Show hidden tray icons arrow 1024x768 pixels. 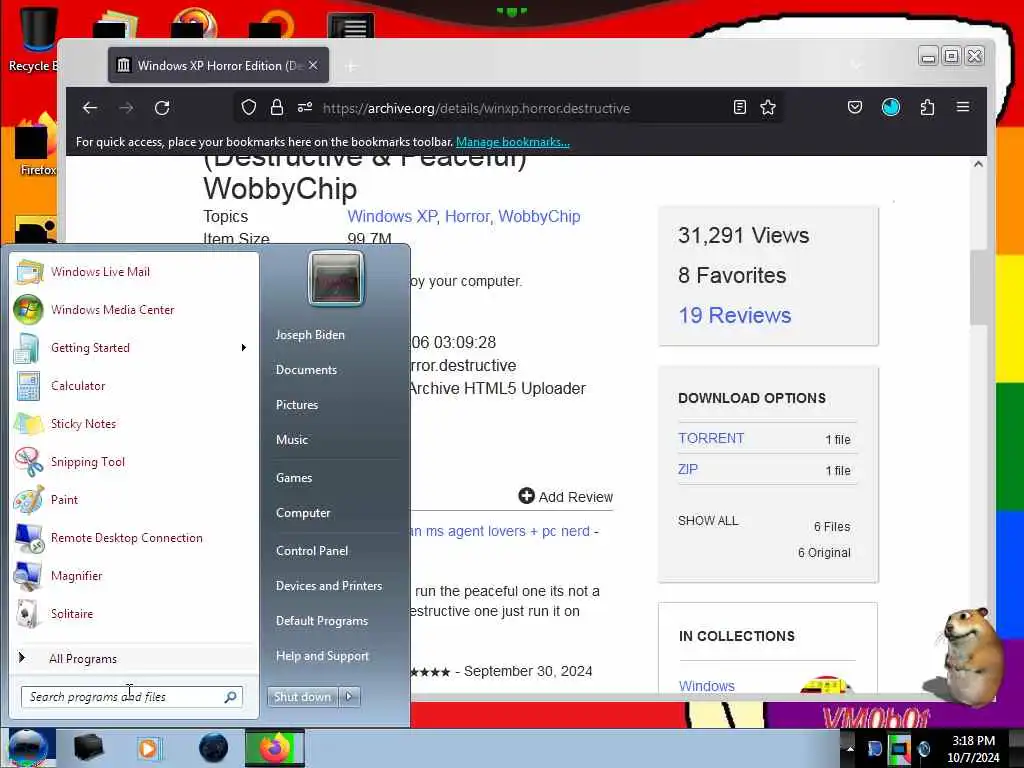tap(850, 748)
